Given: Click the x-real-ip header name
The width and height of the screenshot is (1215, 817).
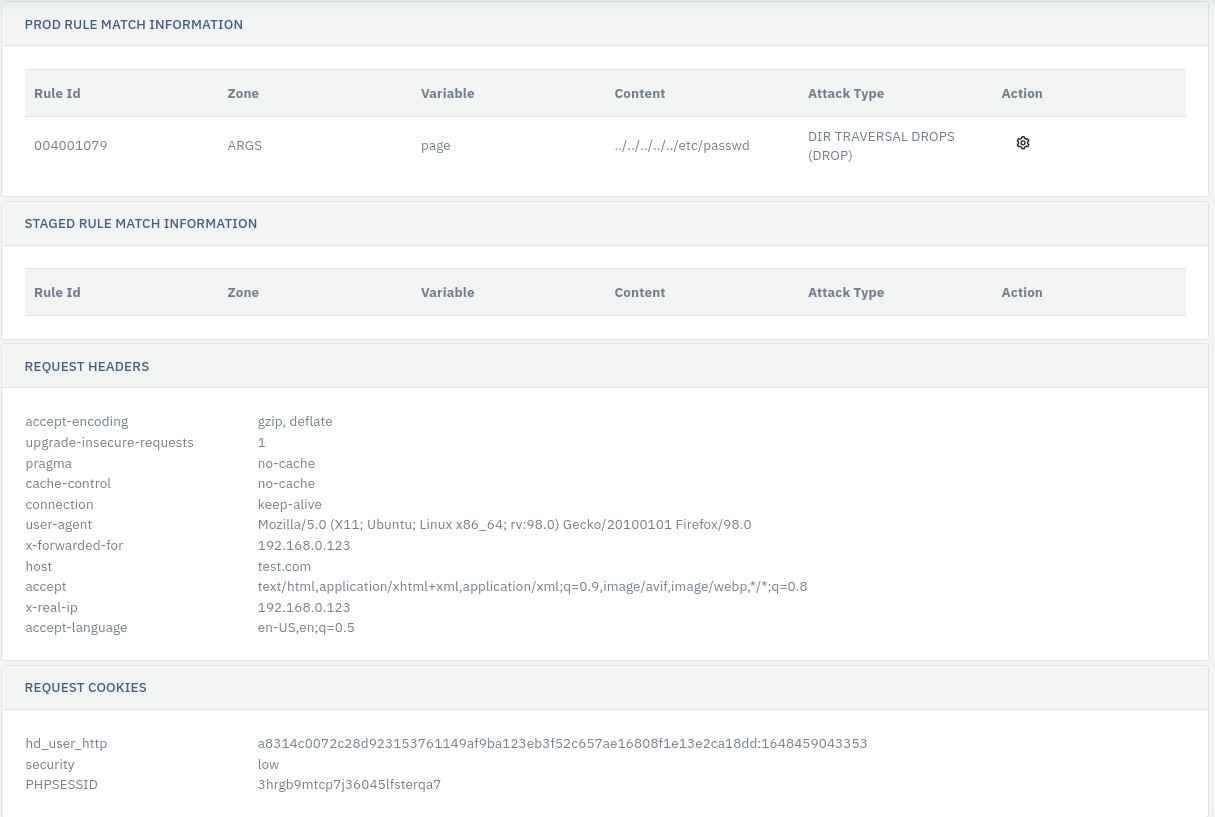Looking at the screenshot, I should pyautogui.click(x=51, y=608).
